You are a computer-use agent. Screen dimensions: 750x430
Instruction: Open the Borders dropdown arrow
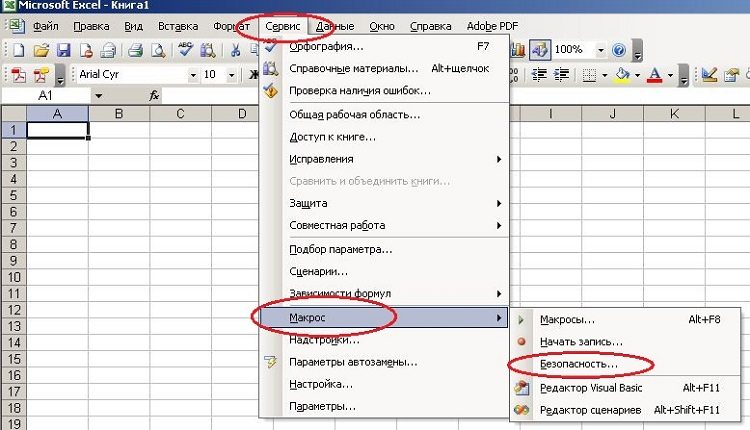(605, 75)
